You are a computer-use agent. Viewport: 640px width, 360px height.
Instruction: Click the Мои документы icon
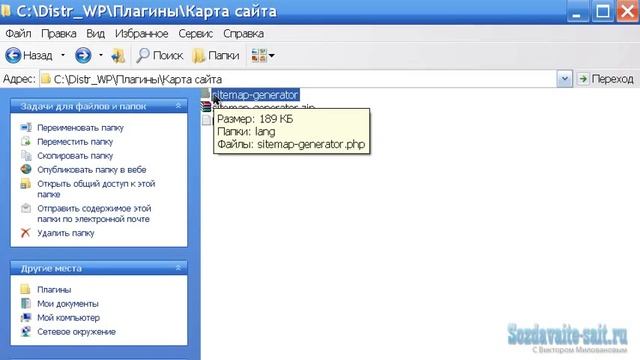click(26, 303)
